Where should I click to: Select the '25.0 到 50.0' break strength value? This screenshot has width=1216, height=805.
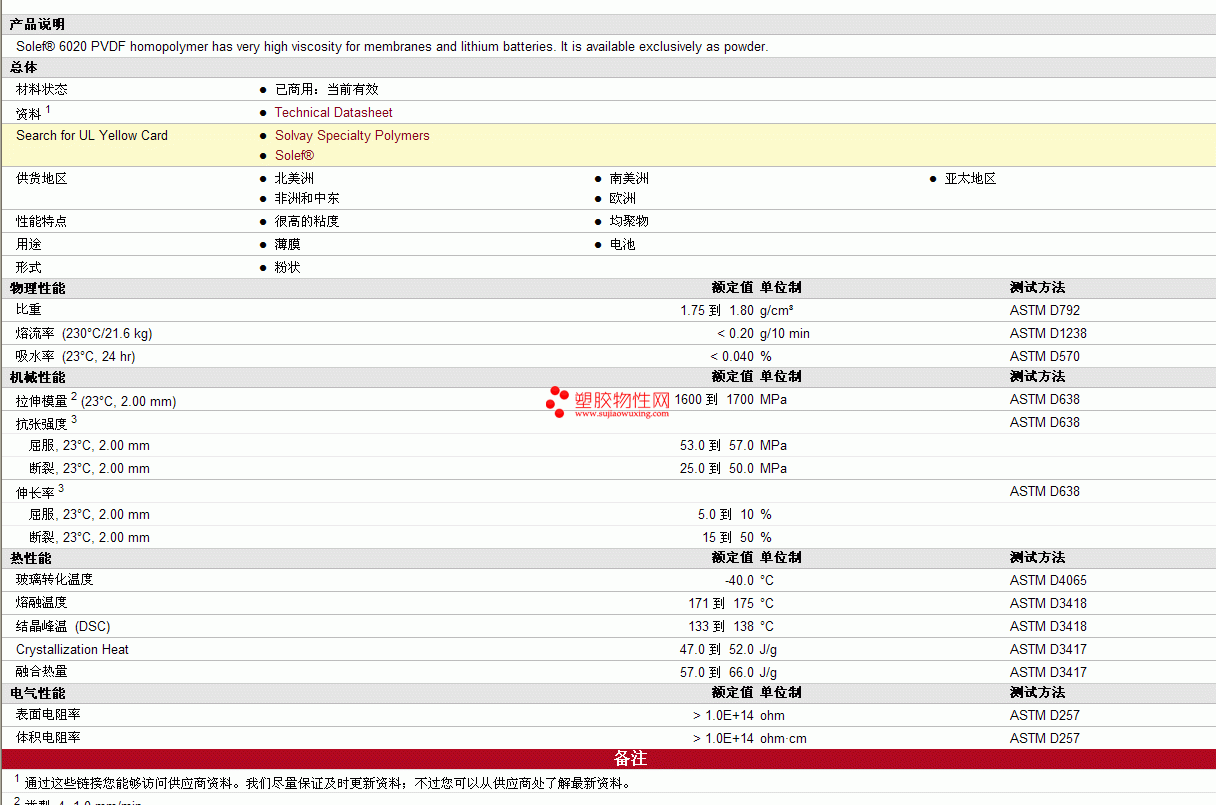click(x=717, y=469)
